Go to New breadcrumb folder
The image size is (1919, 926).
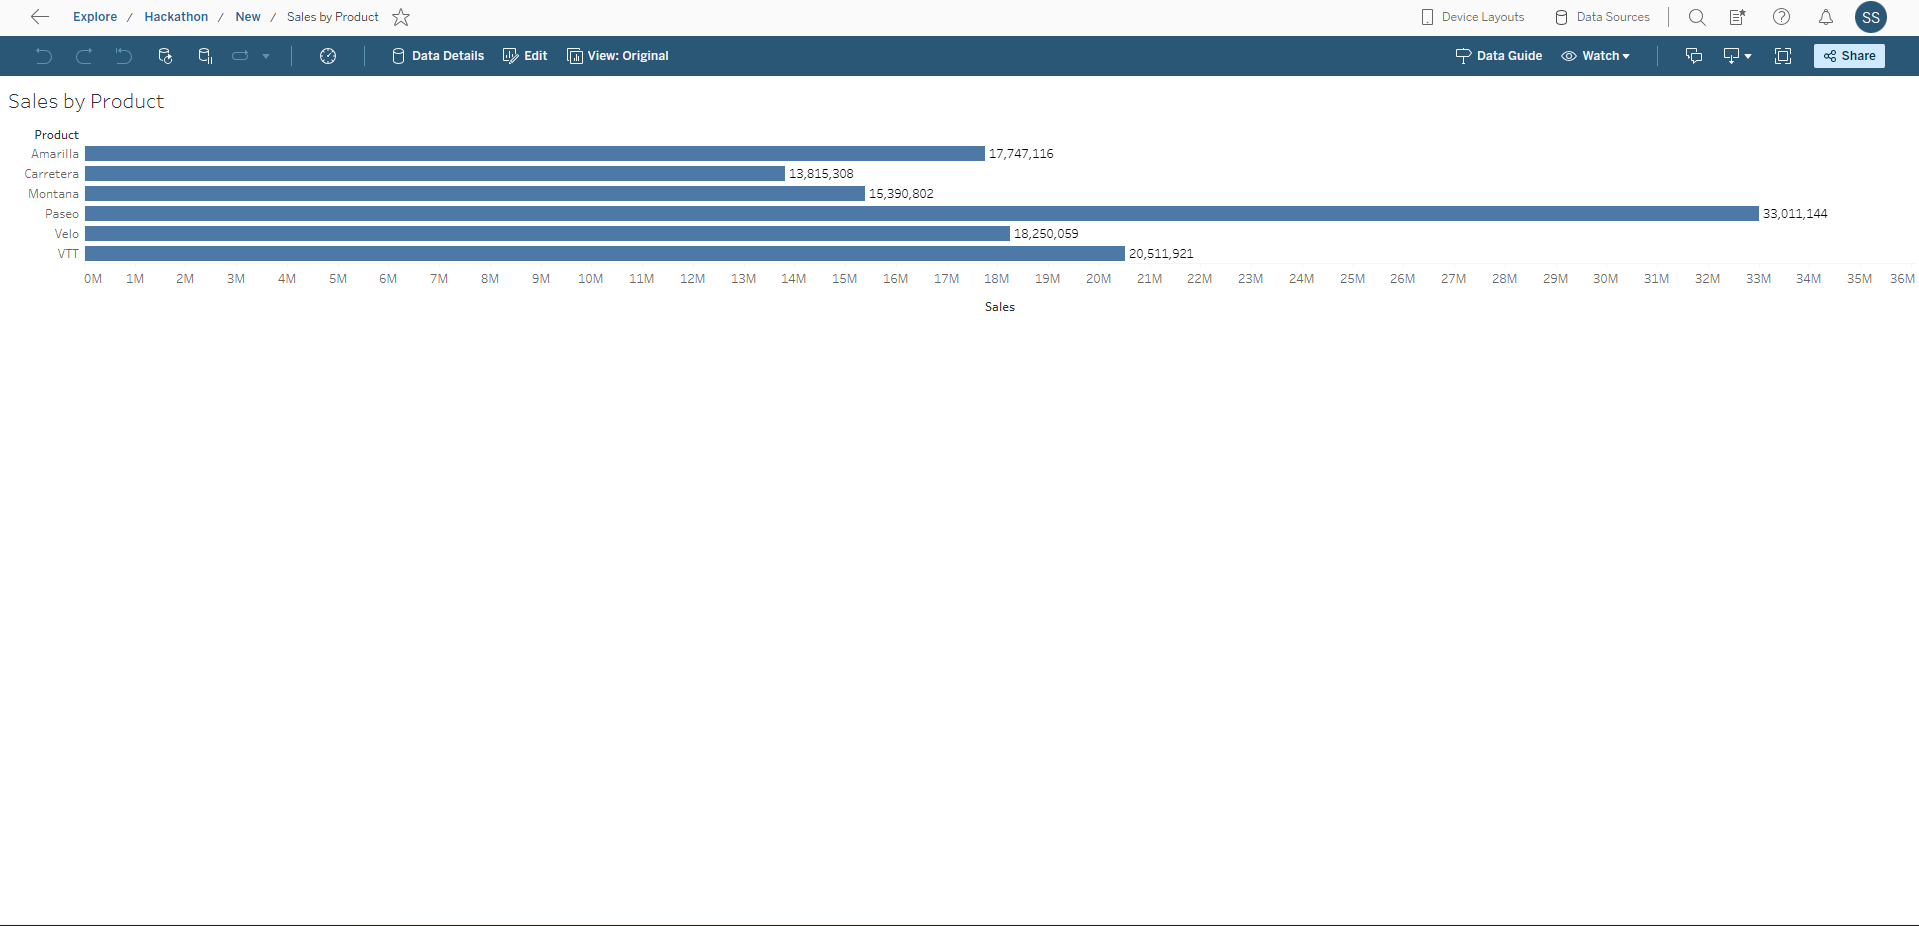point(248,17)
